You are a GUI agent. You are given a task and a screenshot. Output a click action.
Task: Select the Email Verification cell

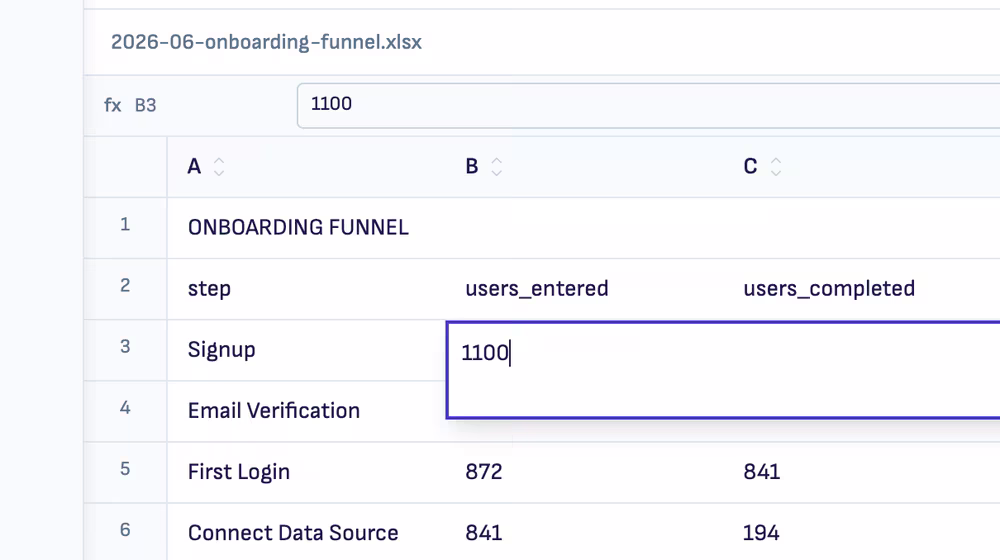pos(306,411)
